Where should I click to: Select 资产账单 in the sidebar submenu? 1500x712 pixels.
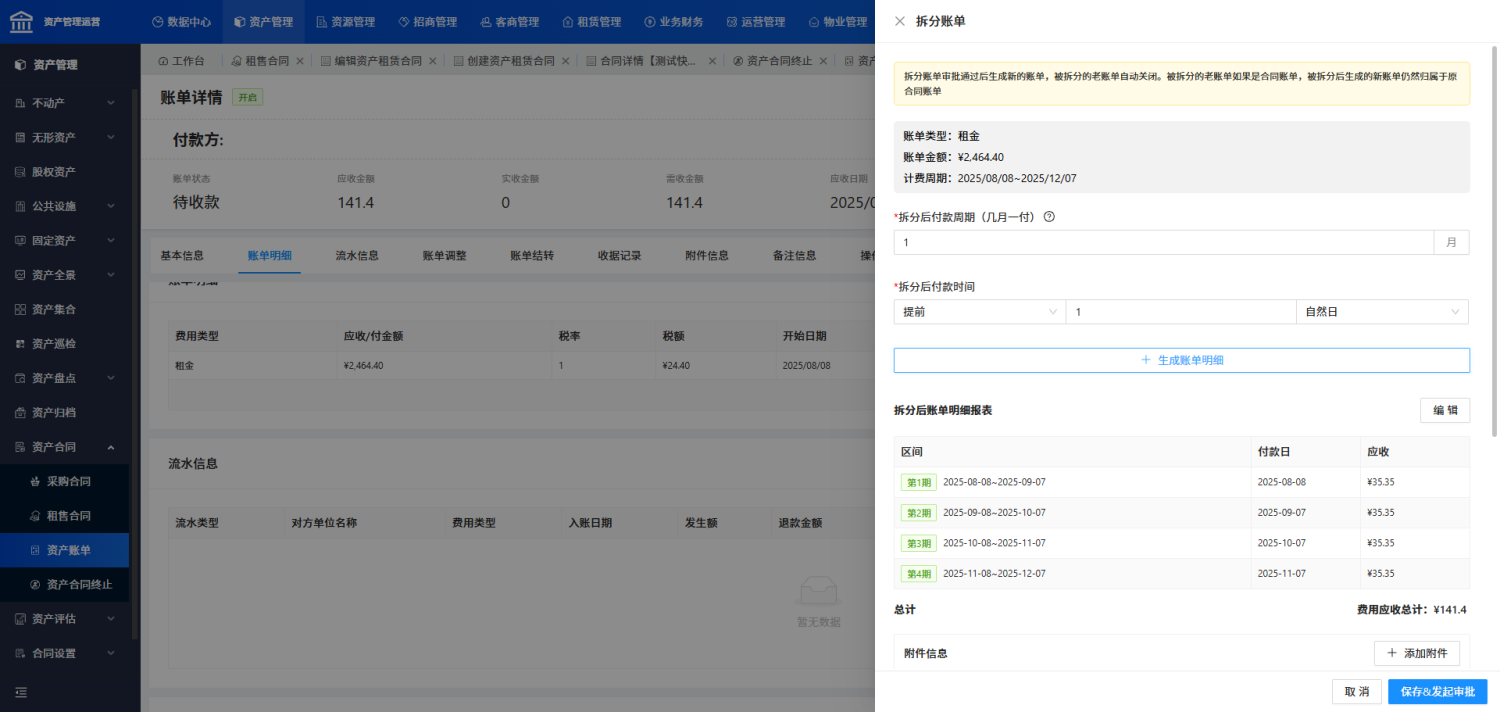64,550
